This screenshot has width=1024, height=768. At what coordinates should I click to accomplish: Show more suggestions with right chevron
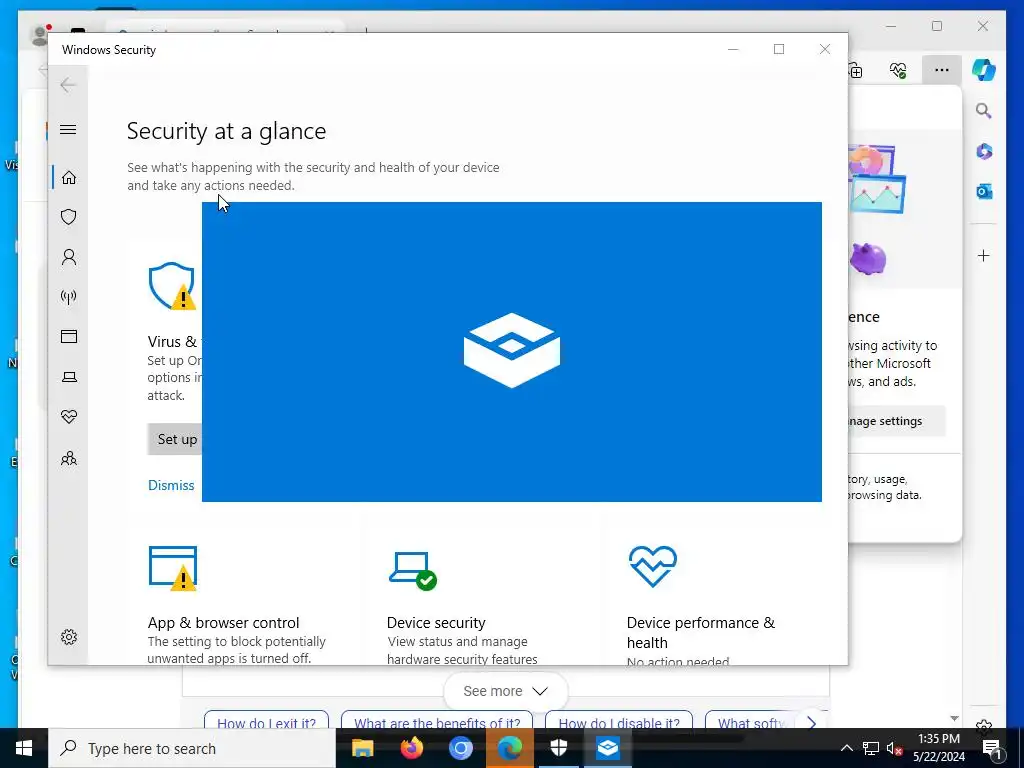click(811, 722)
